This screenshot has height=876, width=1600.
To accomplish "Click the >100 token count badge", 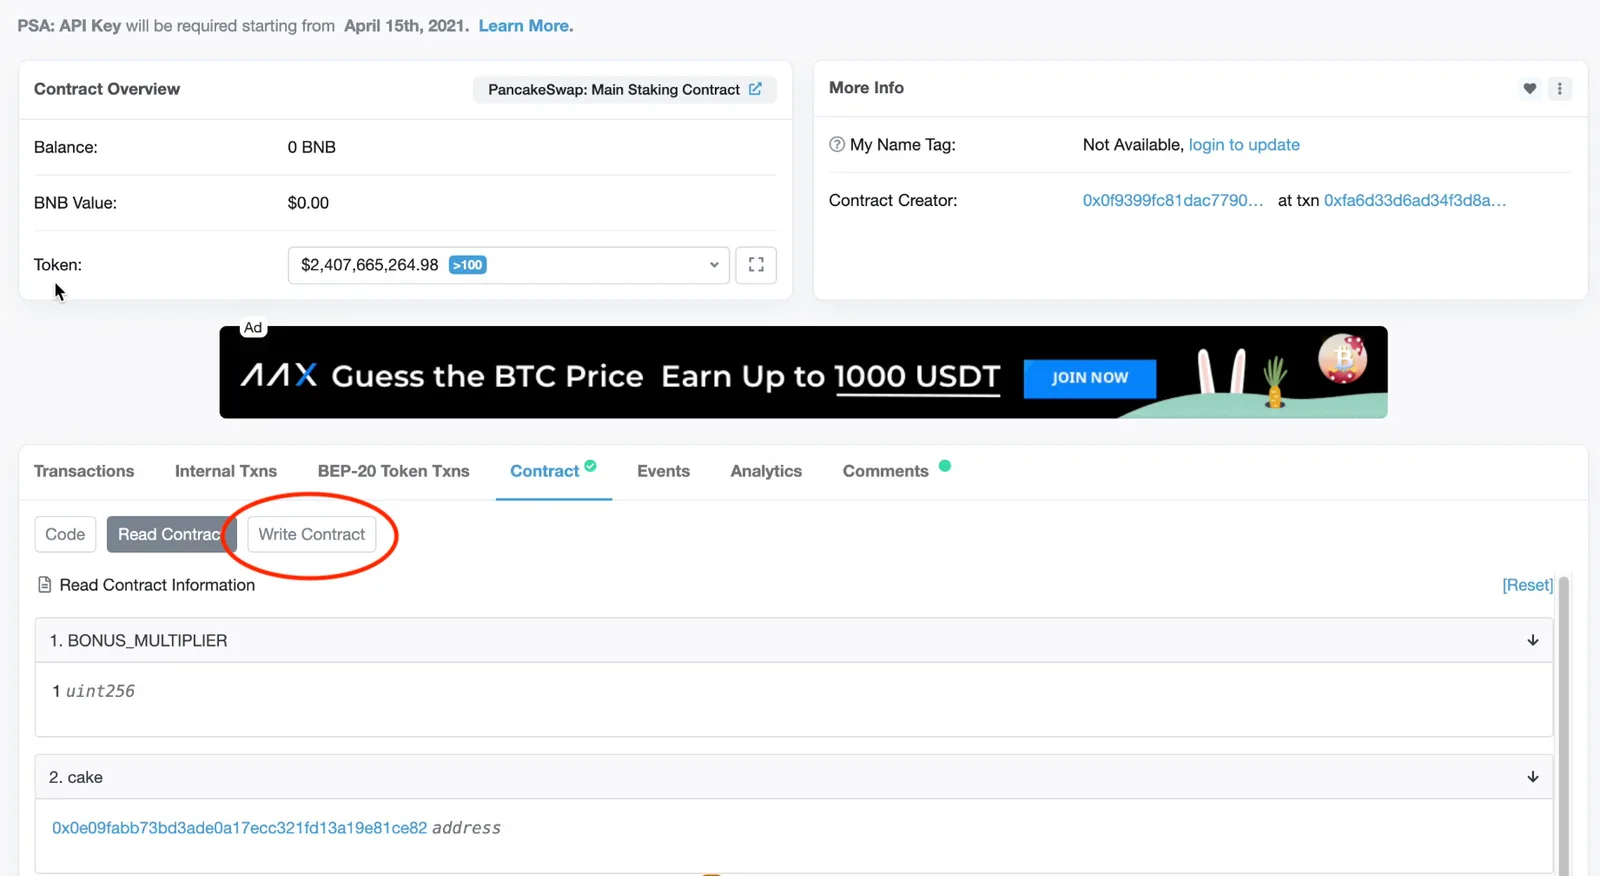I will pyautogui.click(x=468, y=265).
